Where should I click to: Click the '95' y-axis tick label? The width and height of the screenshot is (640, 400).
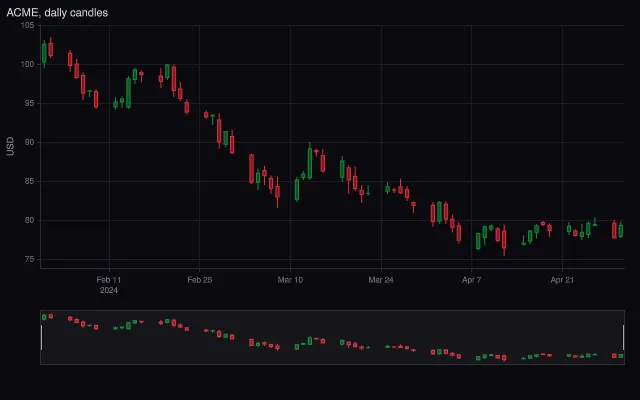pos(29,103)
